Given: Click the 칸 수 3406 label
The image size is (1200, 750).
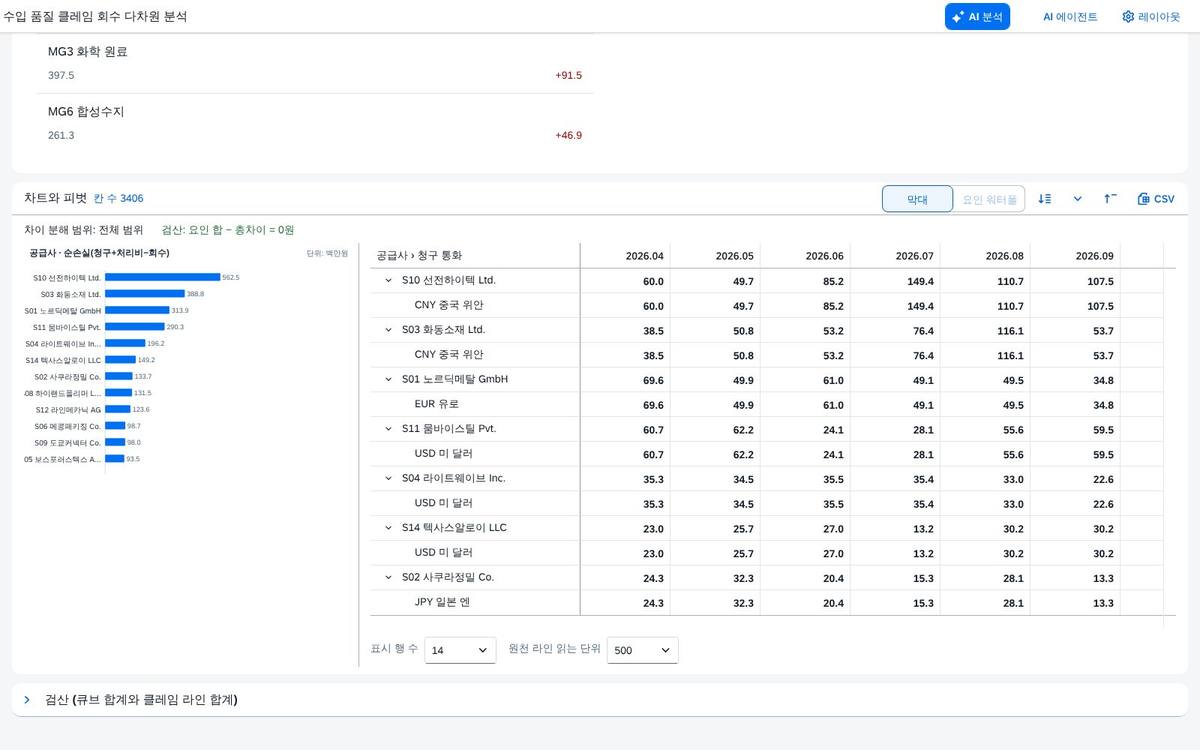Looking at the screenshot, I should 118,199.
